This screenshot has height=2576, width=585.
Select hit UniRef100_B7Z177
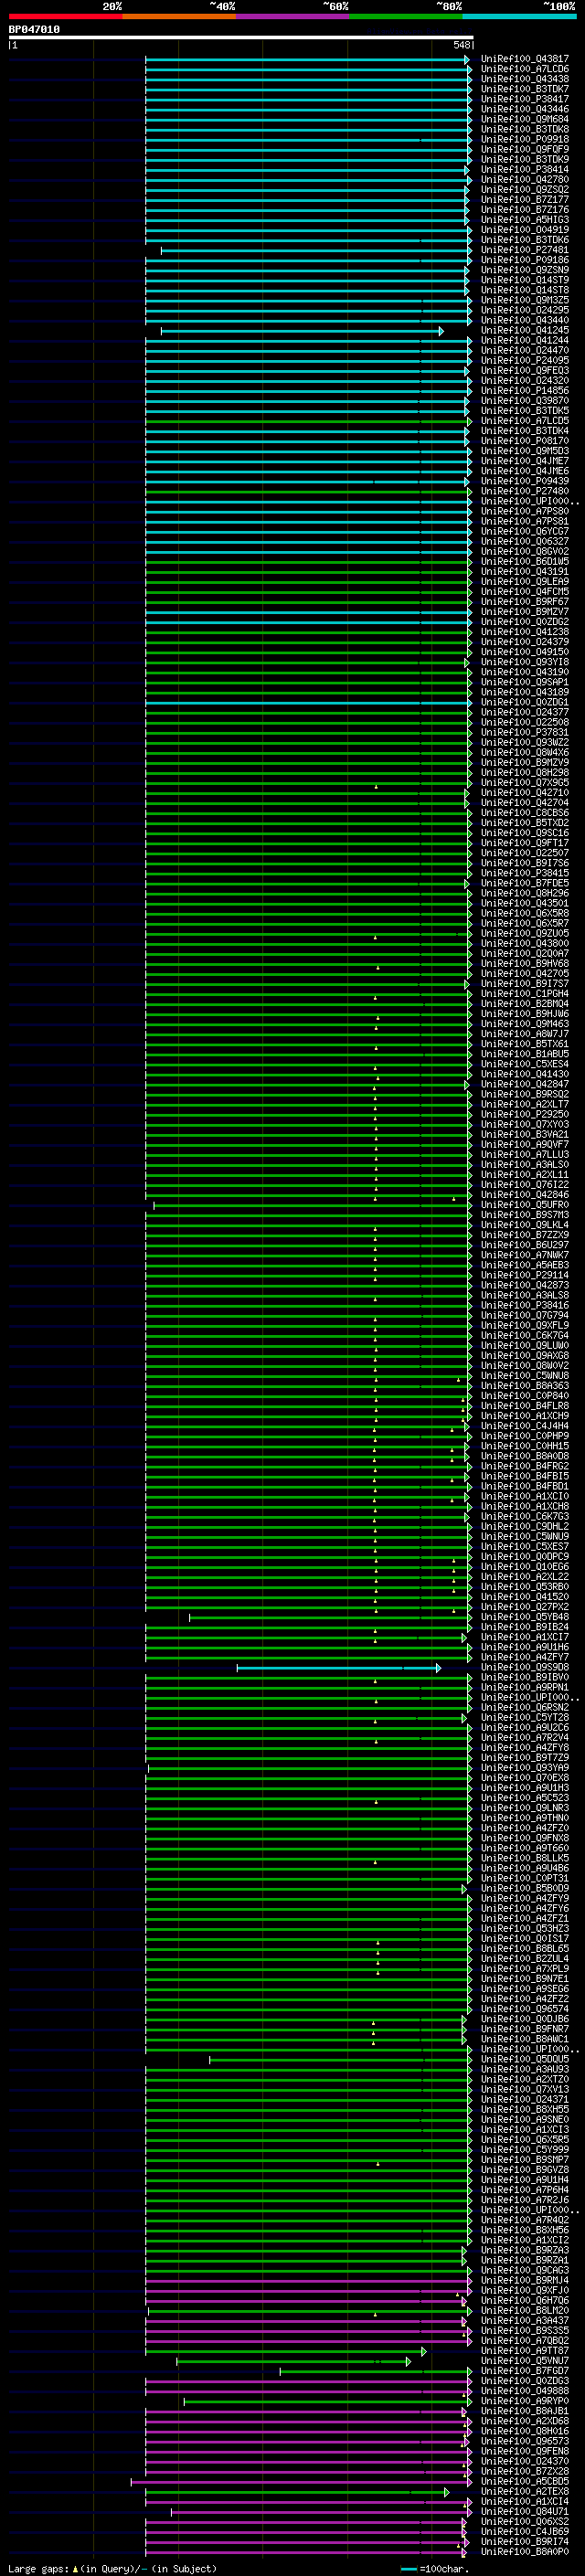pos(524,200)
